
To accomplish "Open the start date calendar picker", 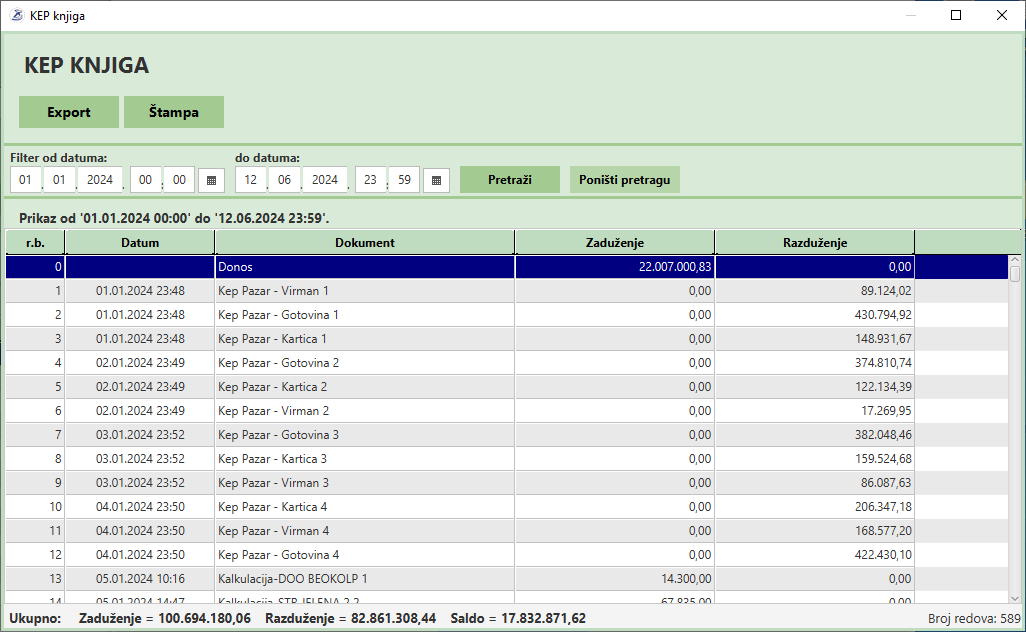I will [x=211, y=180].
